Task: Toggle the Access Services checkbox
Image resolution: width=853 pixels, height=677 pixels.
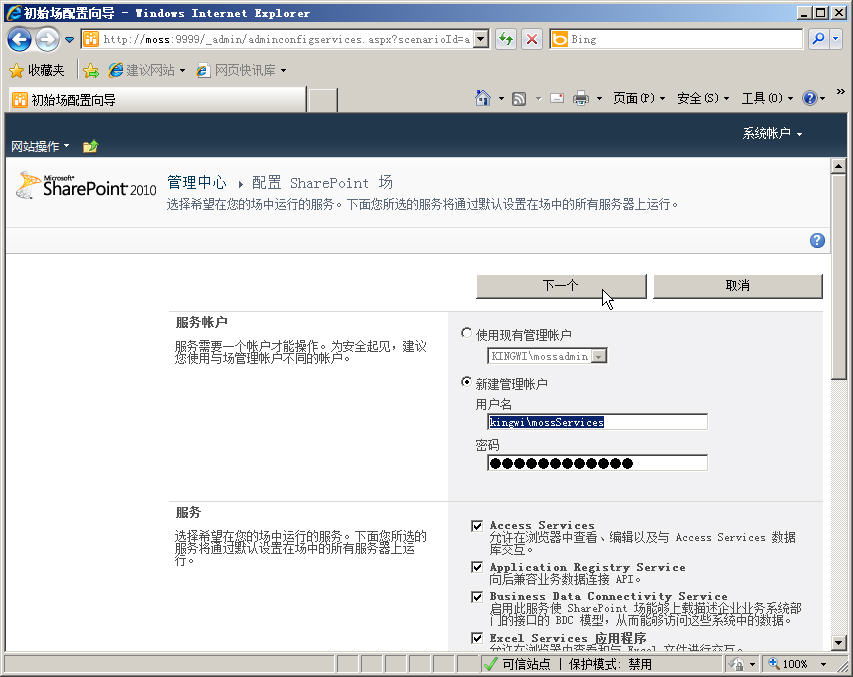Action: point(477,526)
